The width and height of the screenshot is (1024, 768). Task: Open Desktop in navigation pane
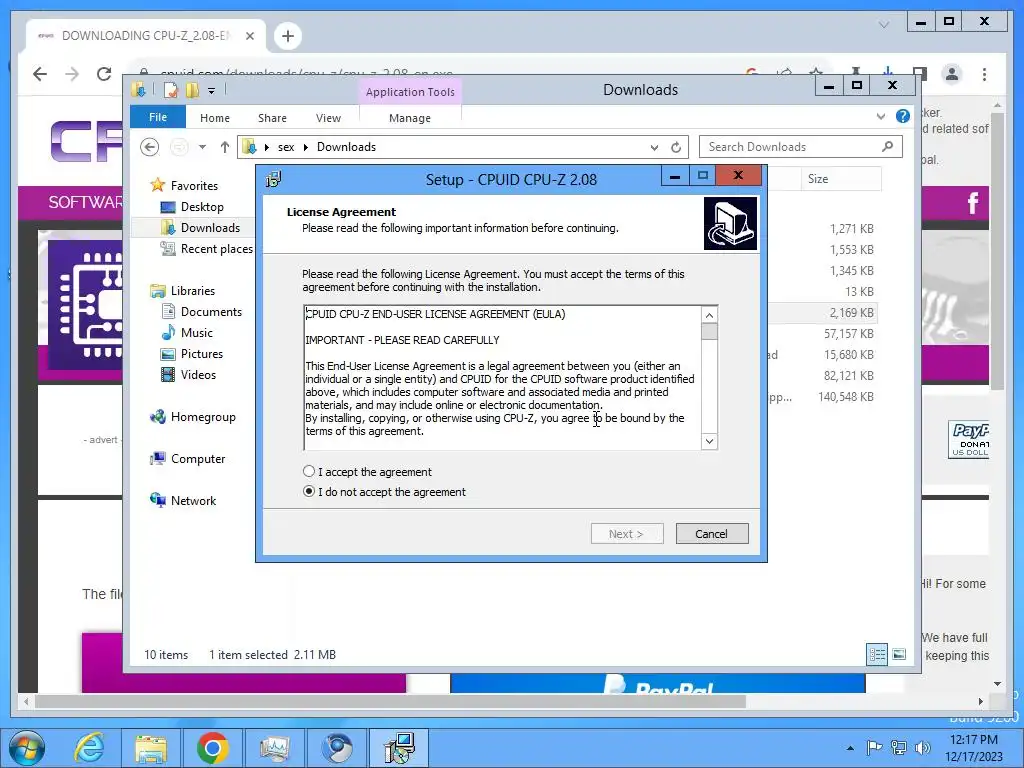tap(202, 206)
